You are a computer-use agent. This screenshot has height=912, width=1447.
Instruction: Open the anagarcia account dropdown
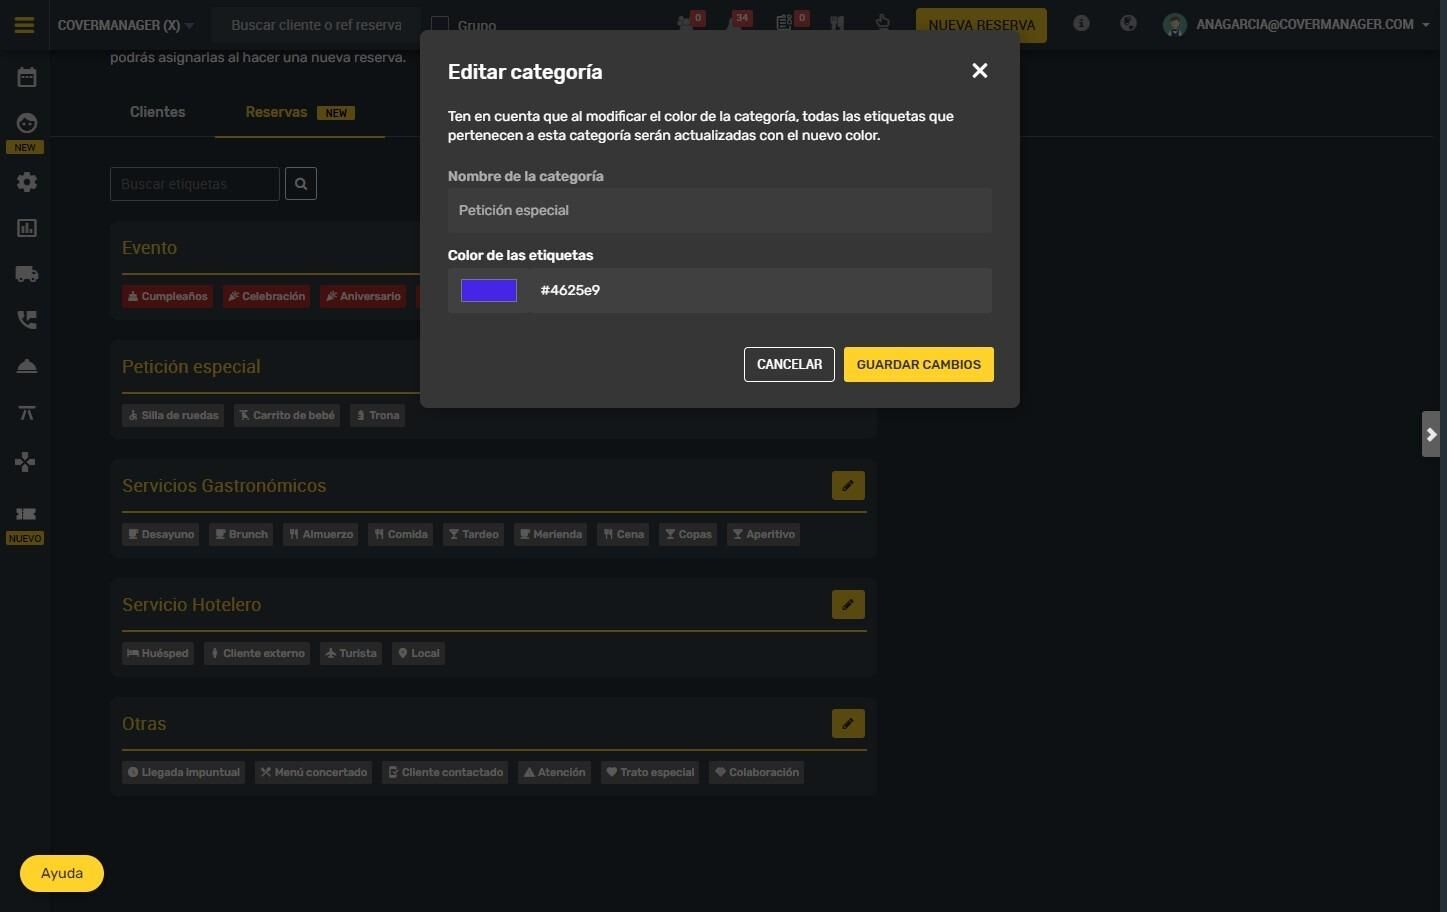click(1297, 24)
